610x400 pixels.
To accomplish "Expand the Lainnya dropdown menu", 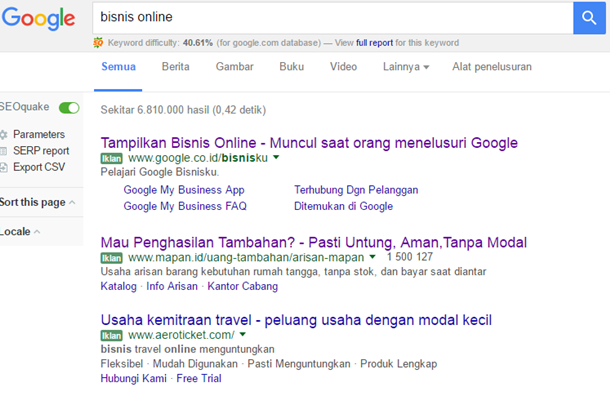I will [406, 67].
